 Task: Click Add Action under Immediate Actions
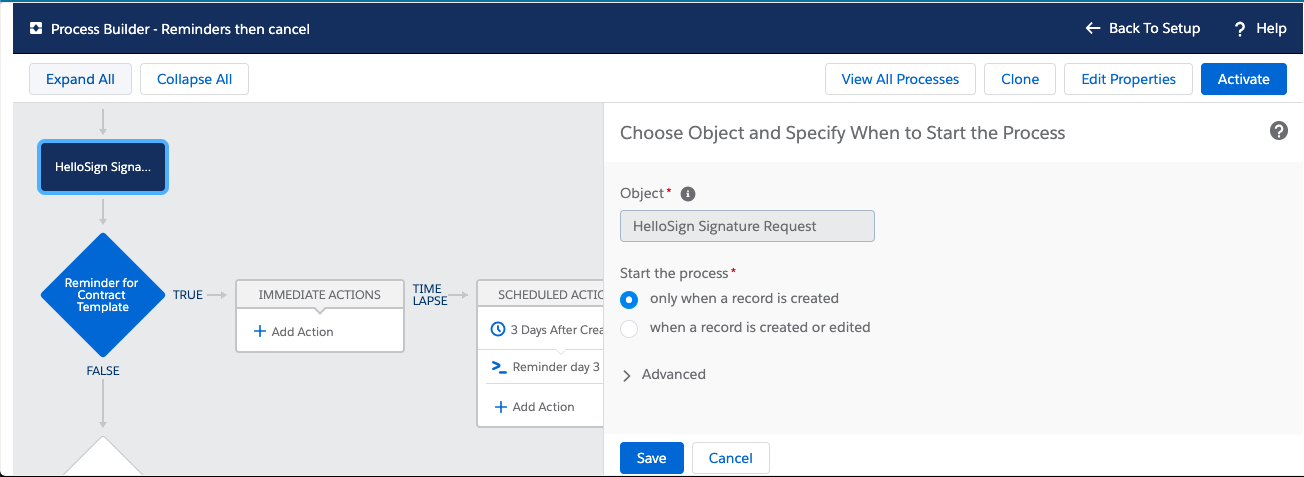(294, 331)
